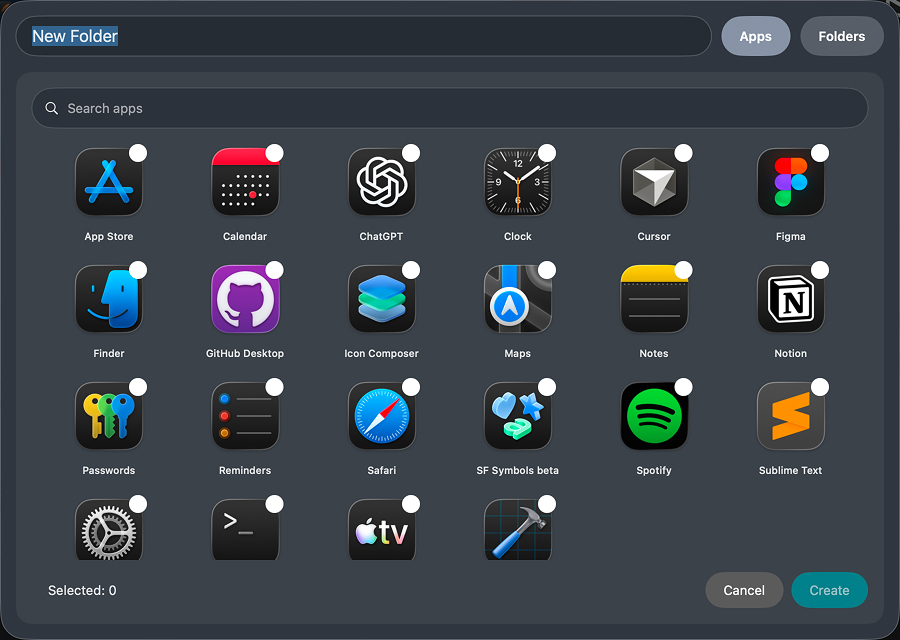Toggle the selection circle on Calendar
Image resolution: width=900 pixels, height=640 pixels.
(x=275, y=153)
